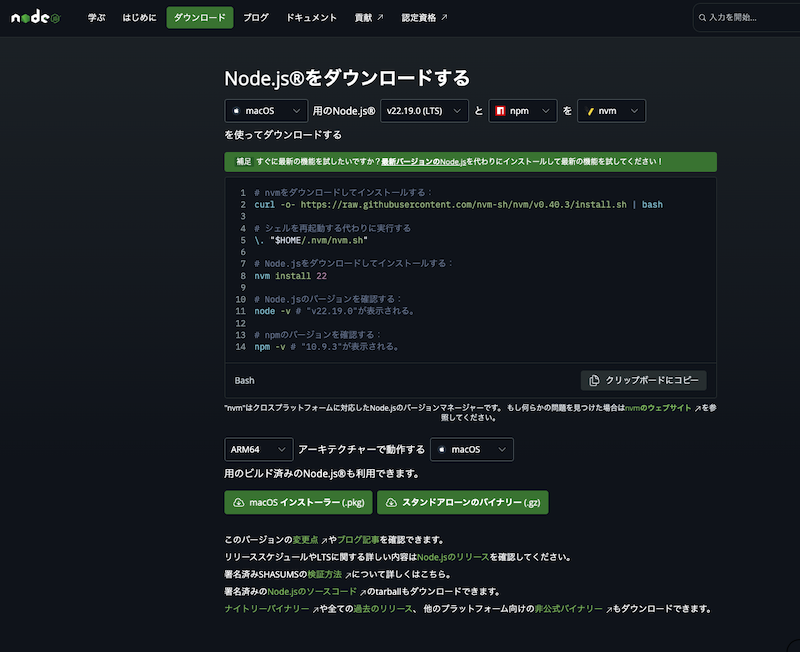Open the ARM64 architecture dropdown

[x=258, y=450]
